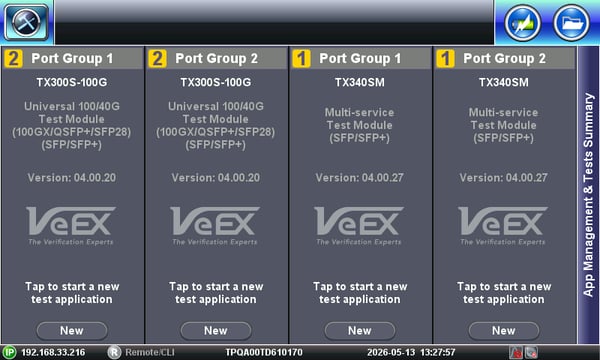Click module name TX300S-100G in Port Group 2
The height and width of the screenshot is (360, 600).
pos(215,82)
